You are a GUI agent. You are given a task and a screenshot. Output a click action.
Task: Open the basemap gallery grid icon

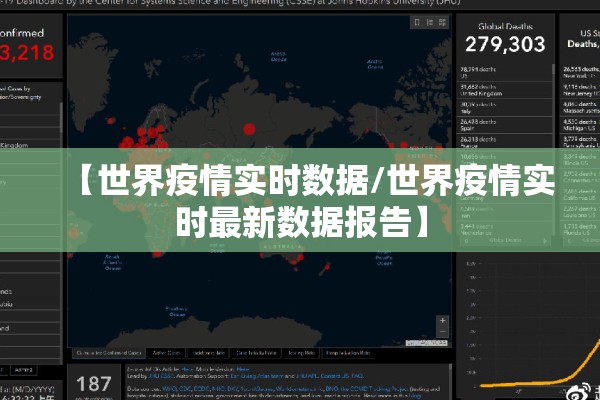tap(442, 23)
